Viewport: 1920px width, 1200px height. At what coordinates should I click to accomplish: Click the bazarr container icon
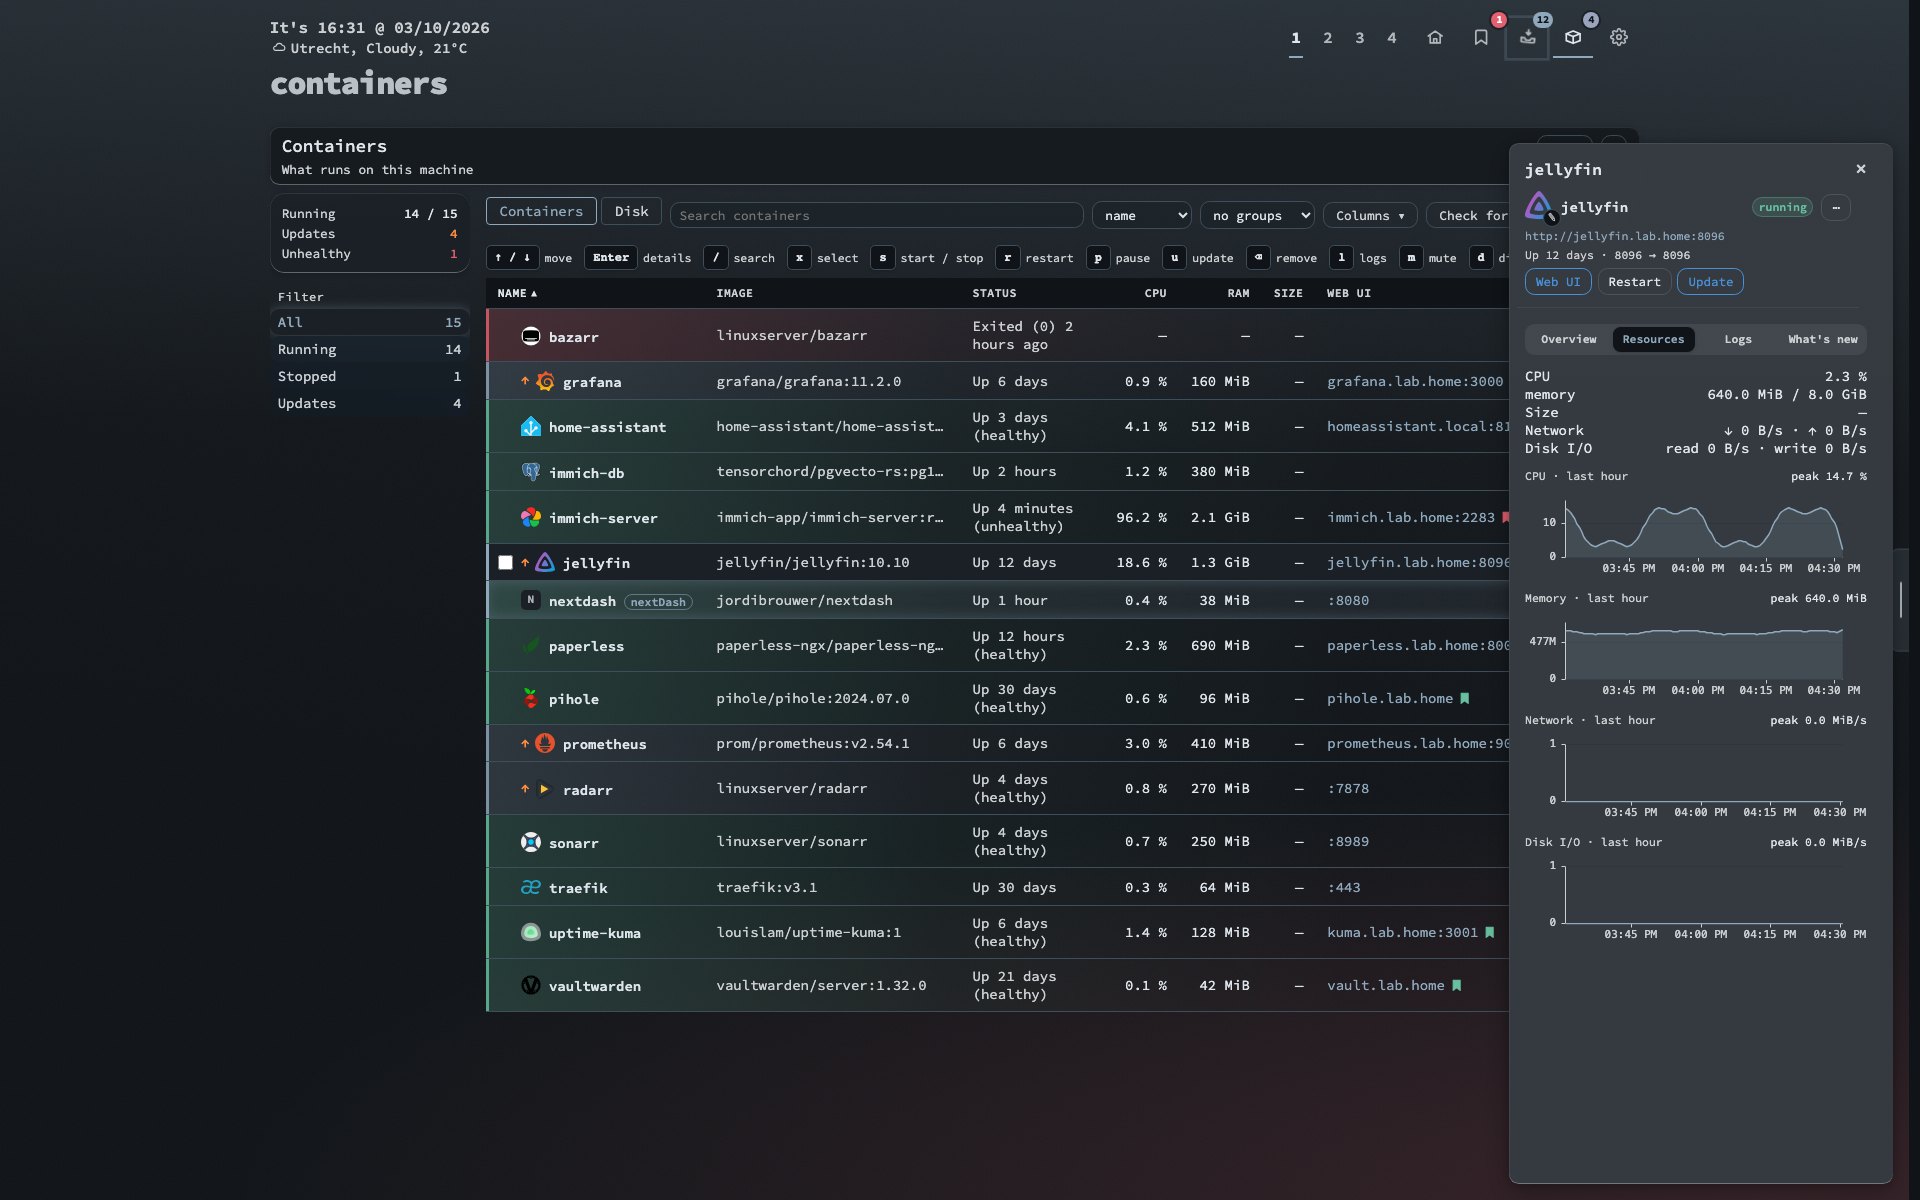531,336
